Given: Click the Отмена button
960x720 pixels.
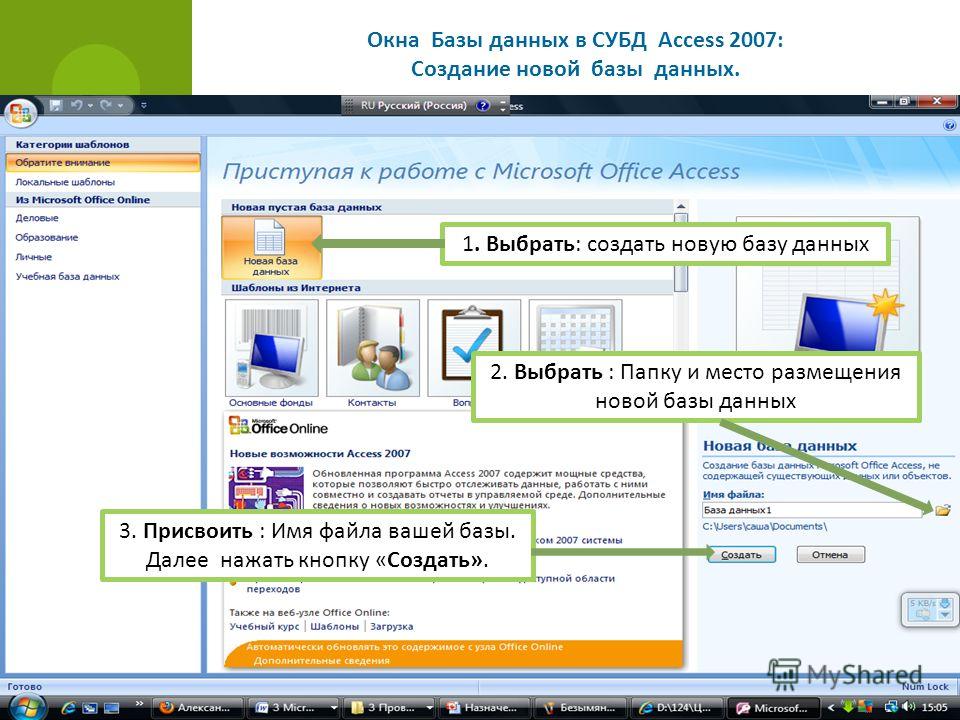Looking at the screenshot, I should click(830, 555).
